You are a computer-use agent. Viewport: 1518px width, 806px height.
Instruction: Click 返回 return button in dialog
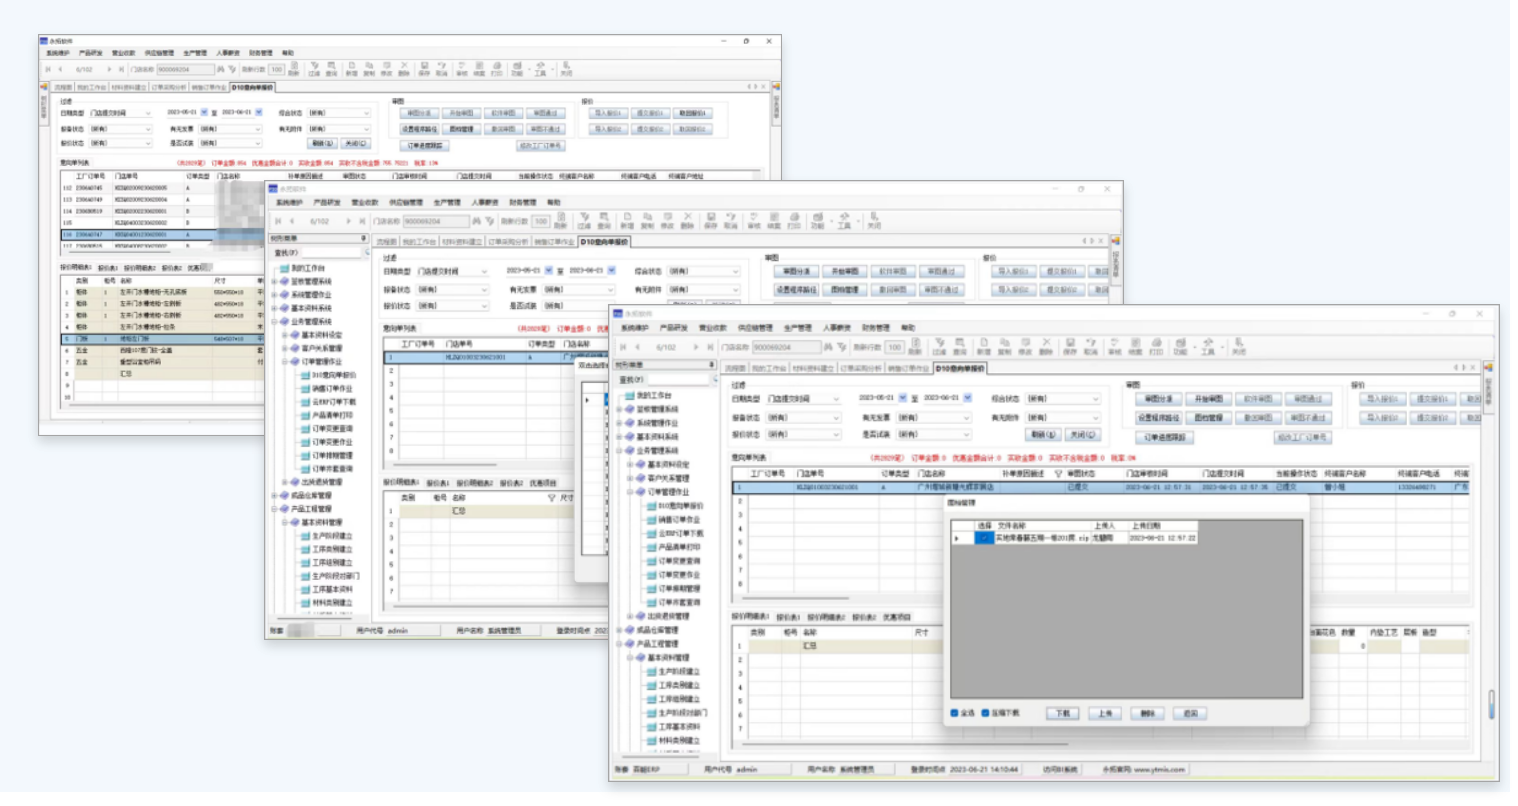pos(1190,713)
